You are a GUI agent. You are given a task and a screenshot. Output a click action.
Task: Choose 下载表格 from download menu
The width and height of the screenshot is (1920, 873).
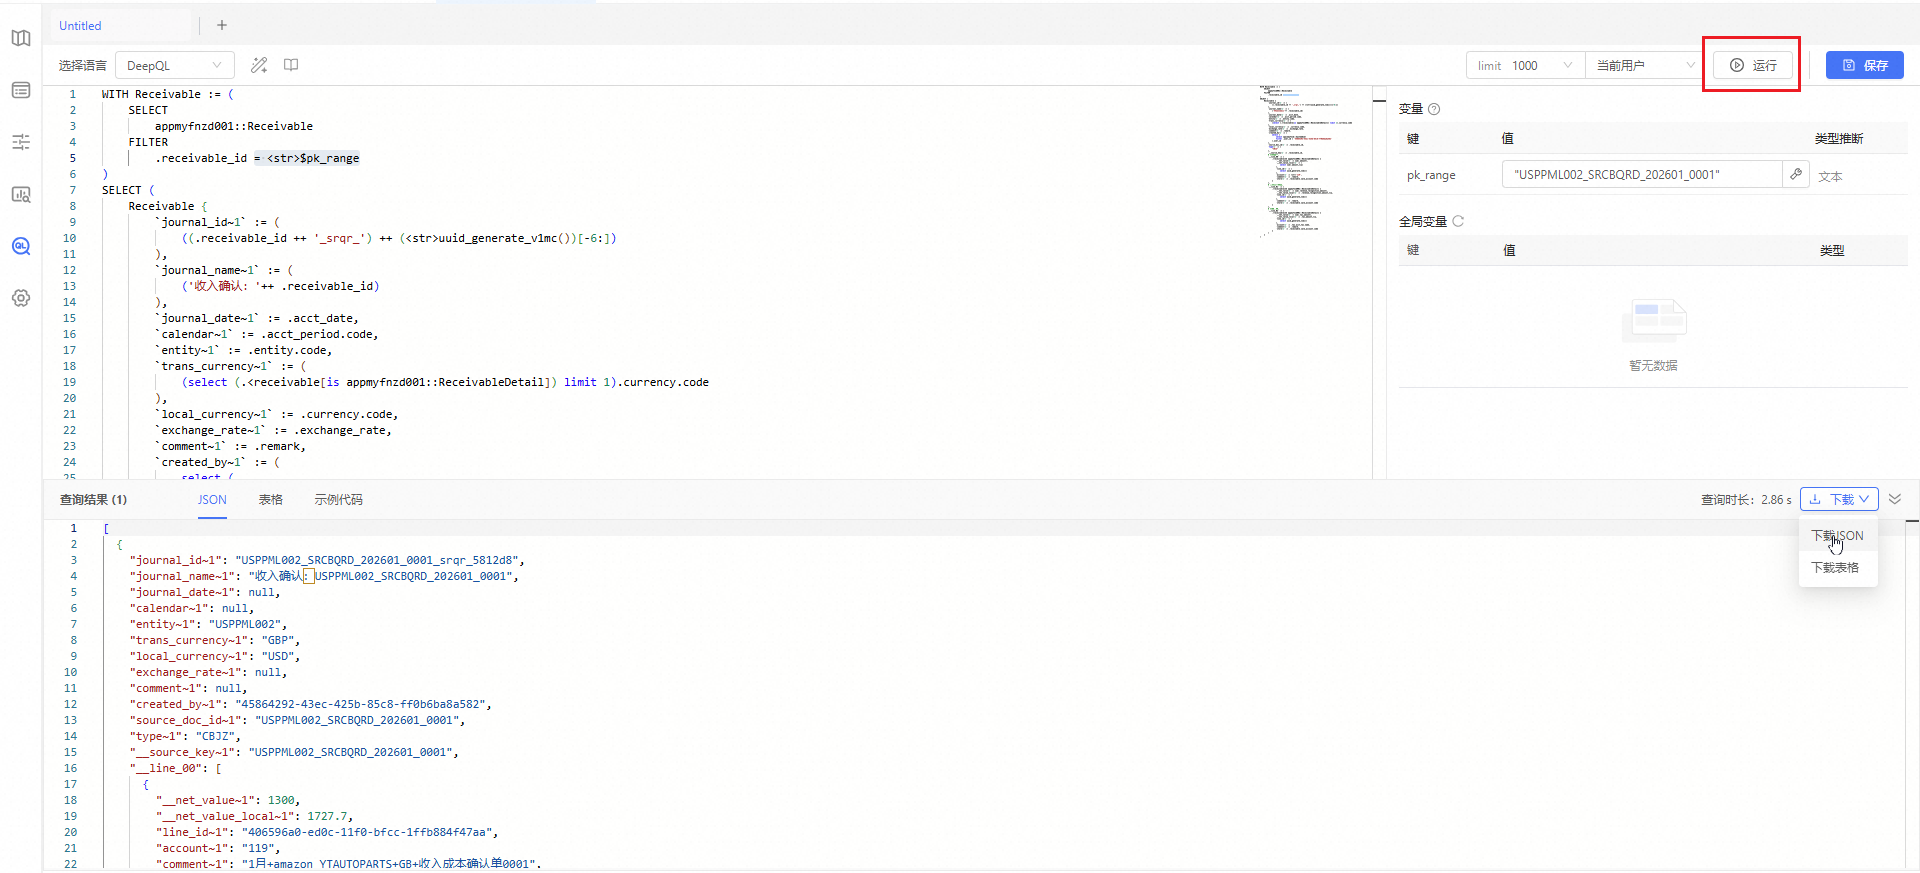click(x=1835, y=567)
